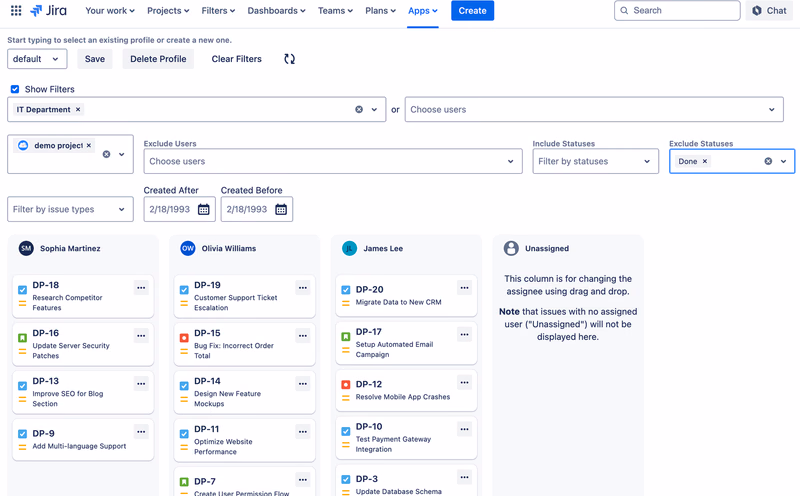The image size is (800, 496).
Task: Open more actions menu for DP-9
Action: coord(141,432)
